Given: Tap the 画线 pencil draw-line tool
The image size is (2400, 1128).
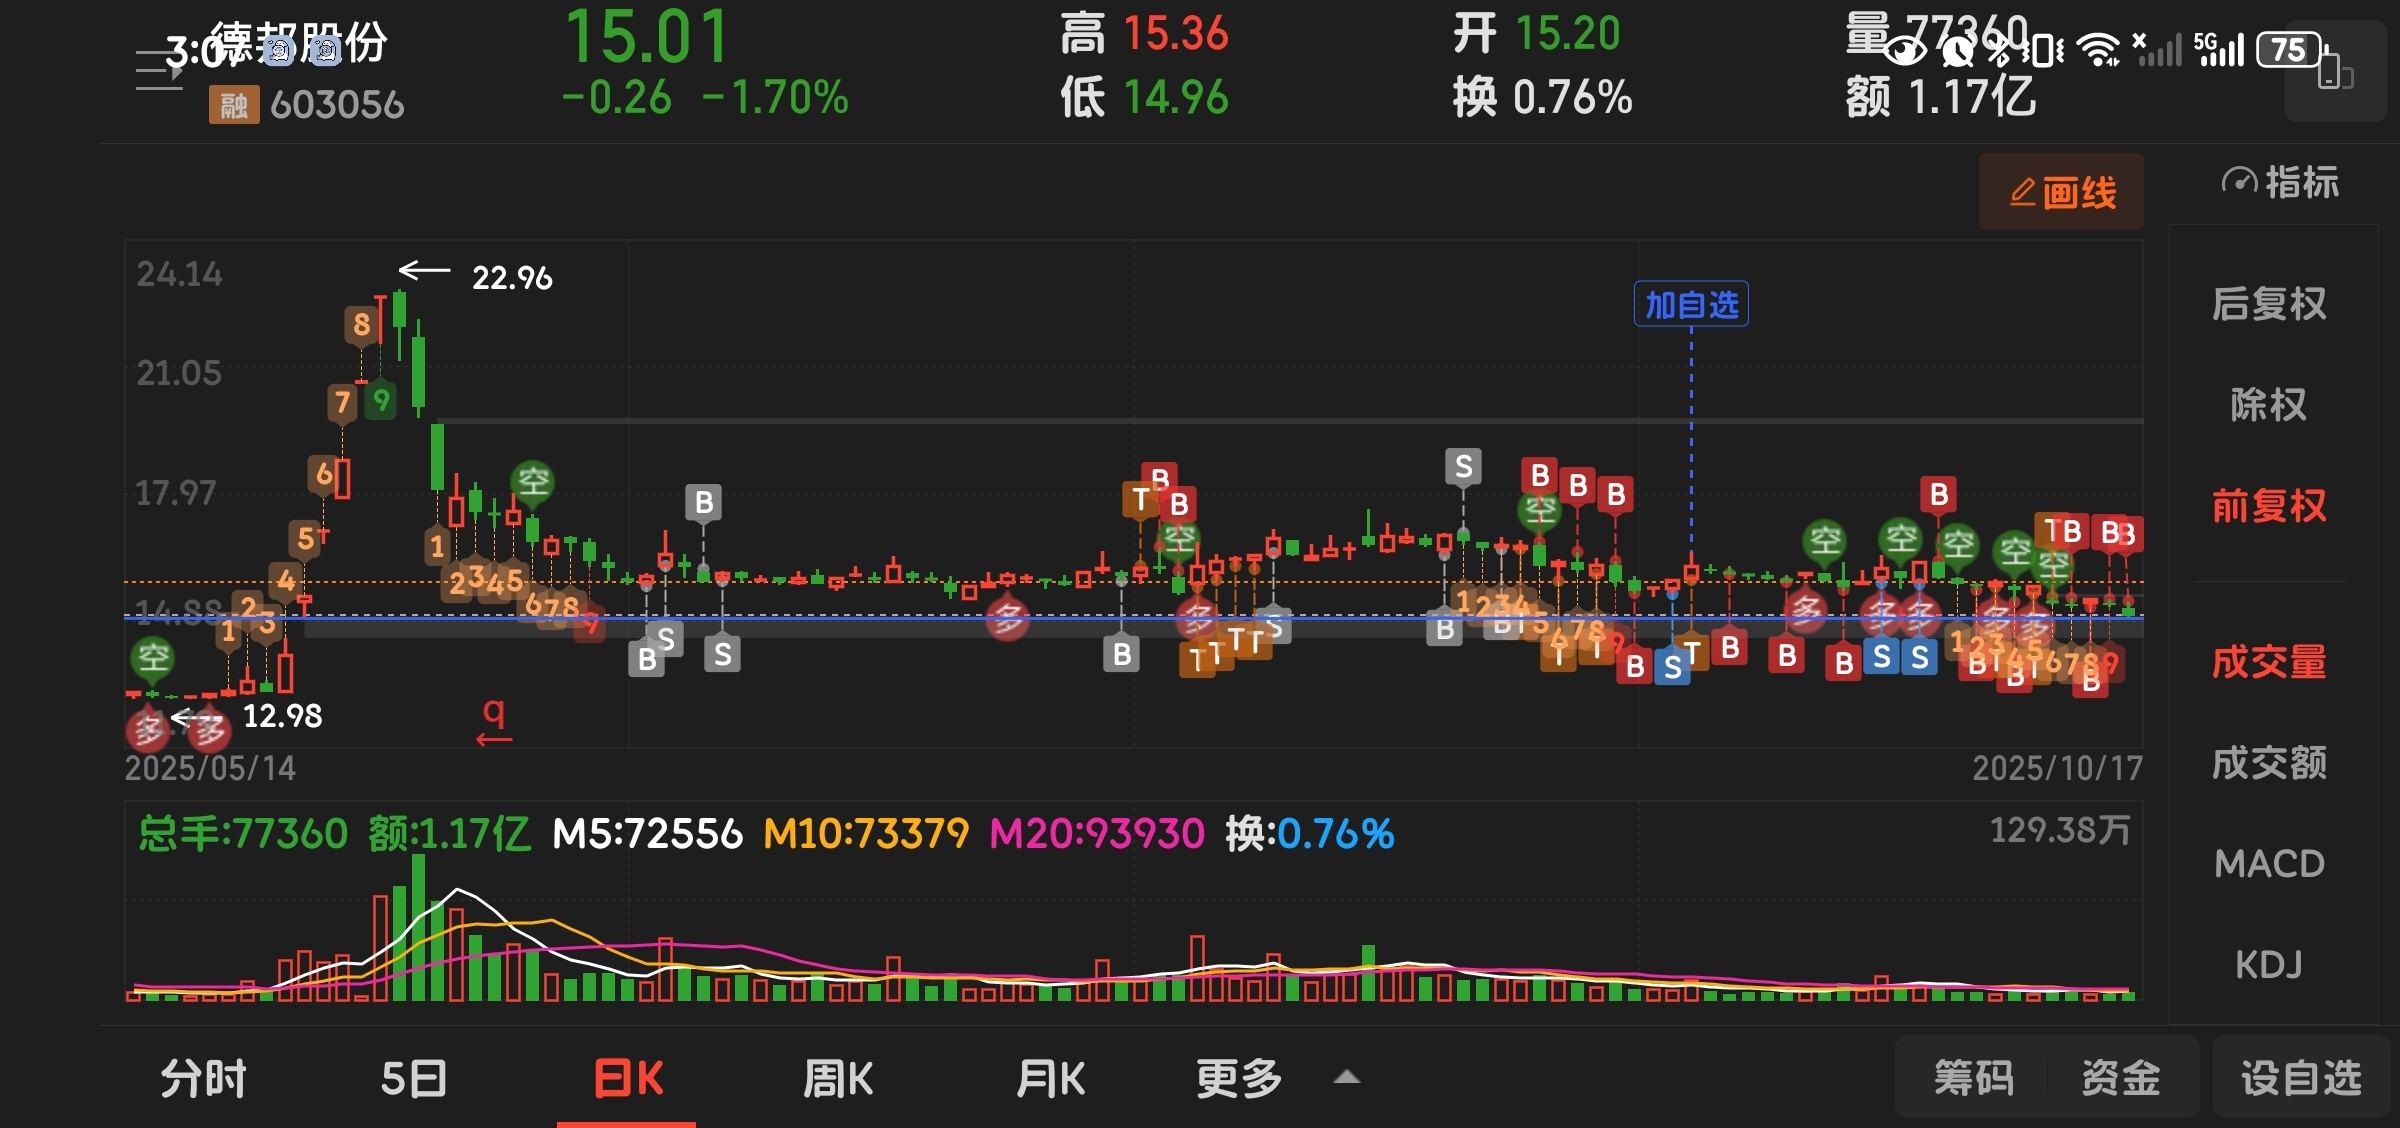Looking at the screenshot, I should click(2061, 192).
